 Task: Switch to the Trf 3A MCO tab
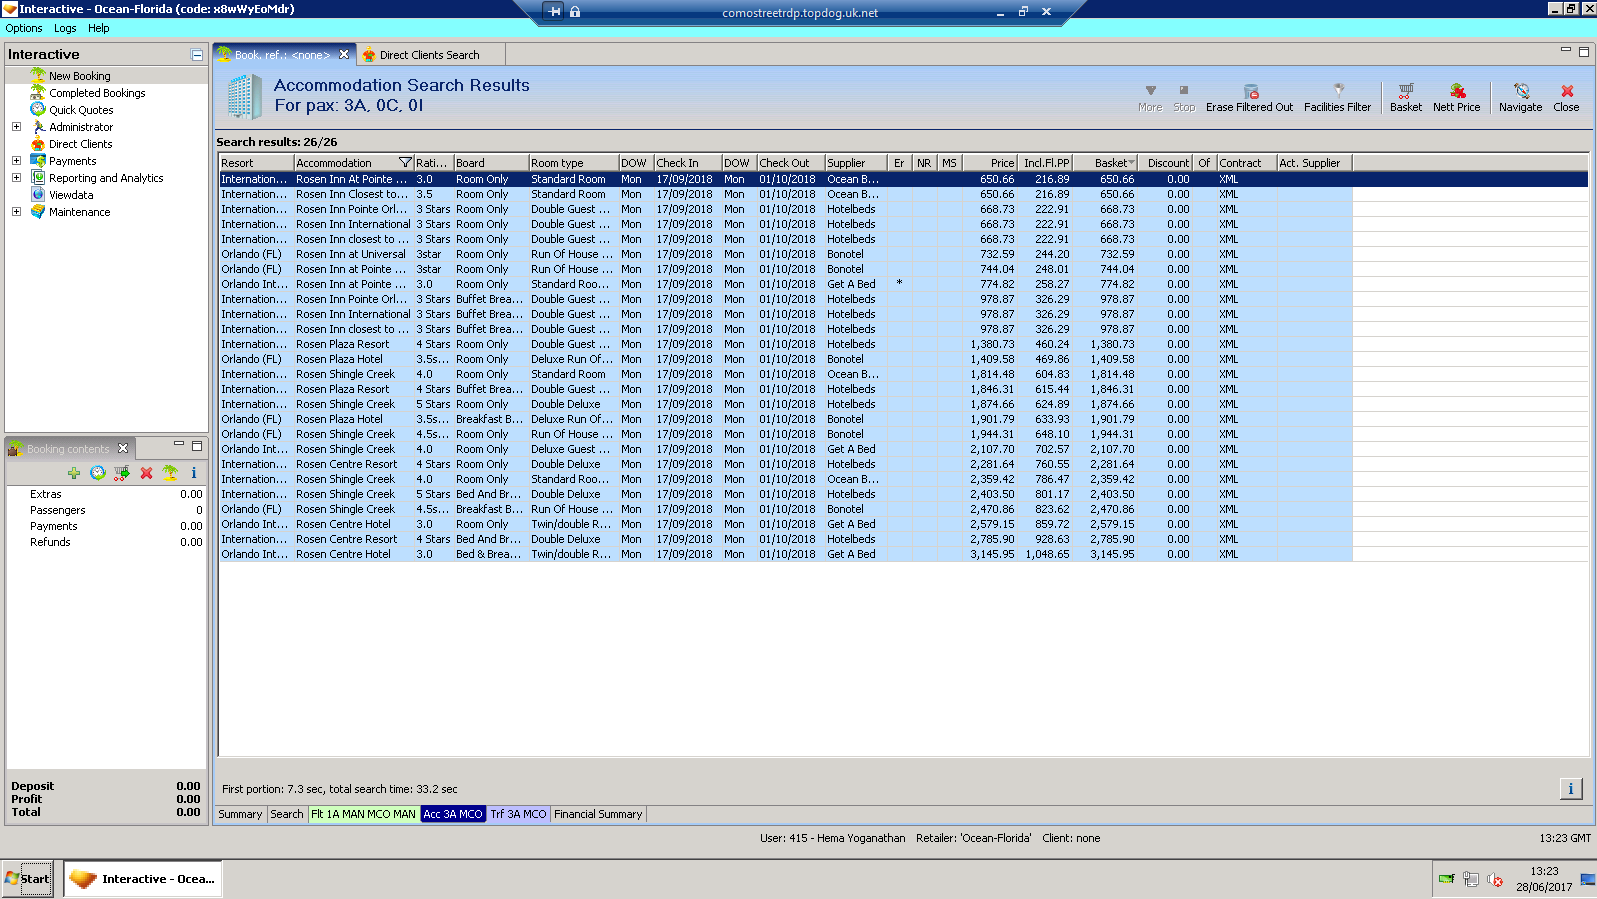point(518,815)
